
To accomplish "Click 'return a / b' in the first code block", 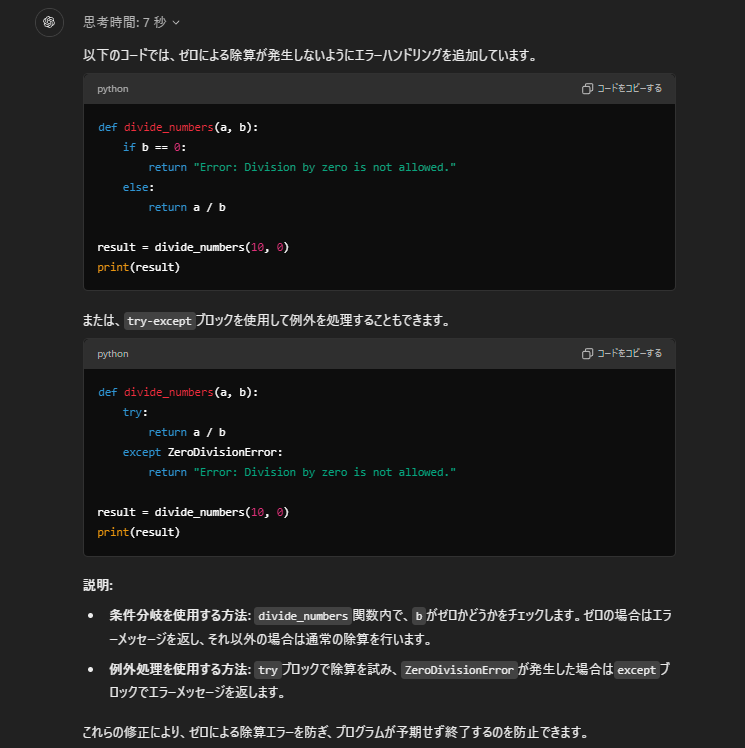I will coord(187,207).
